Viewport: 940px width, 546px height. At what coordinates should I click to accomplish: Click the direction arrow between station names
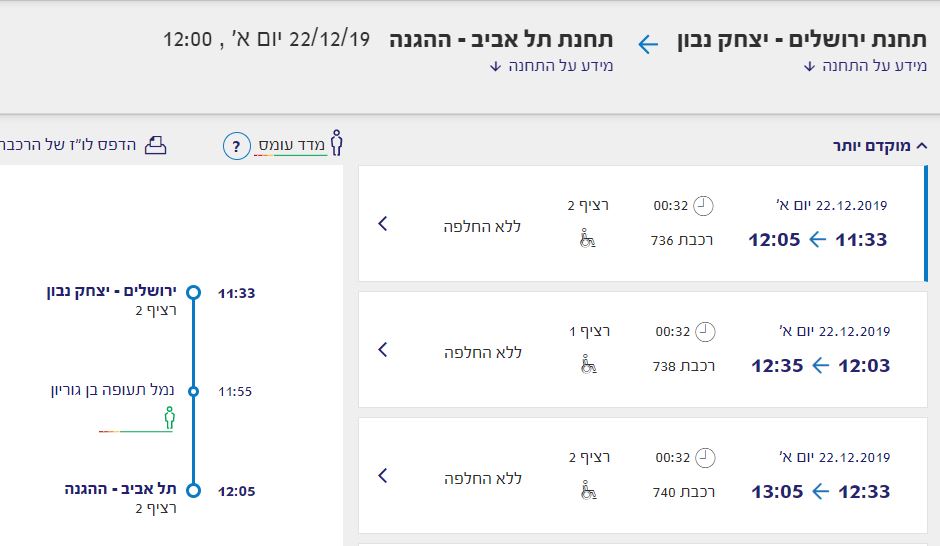tap(649, 44)
